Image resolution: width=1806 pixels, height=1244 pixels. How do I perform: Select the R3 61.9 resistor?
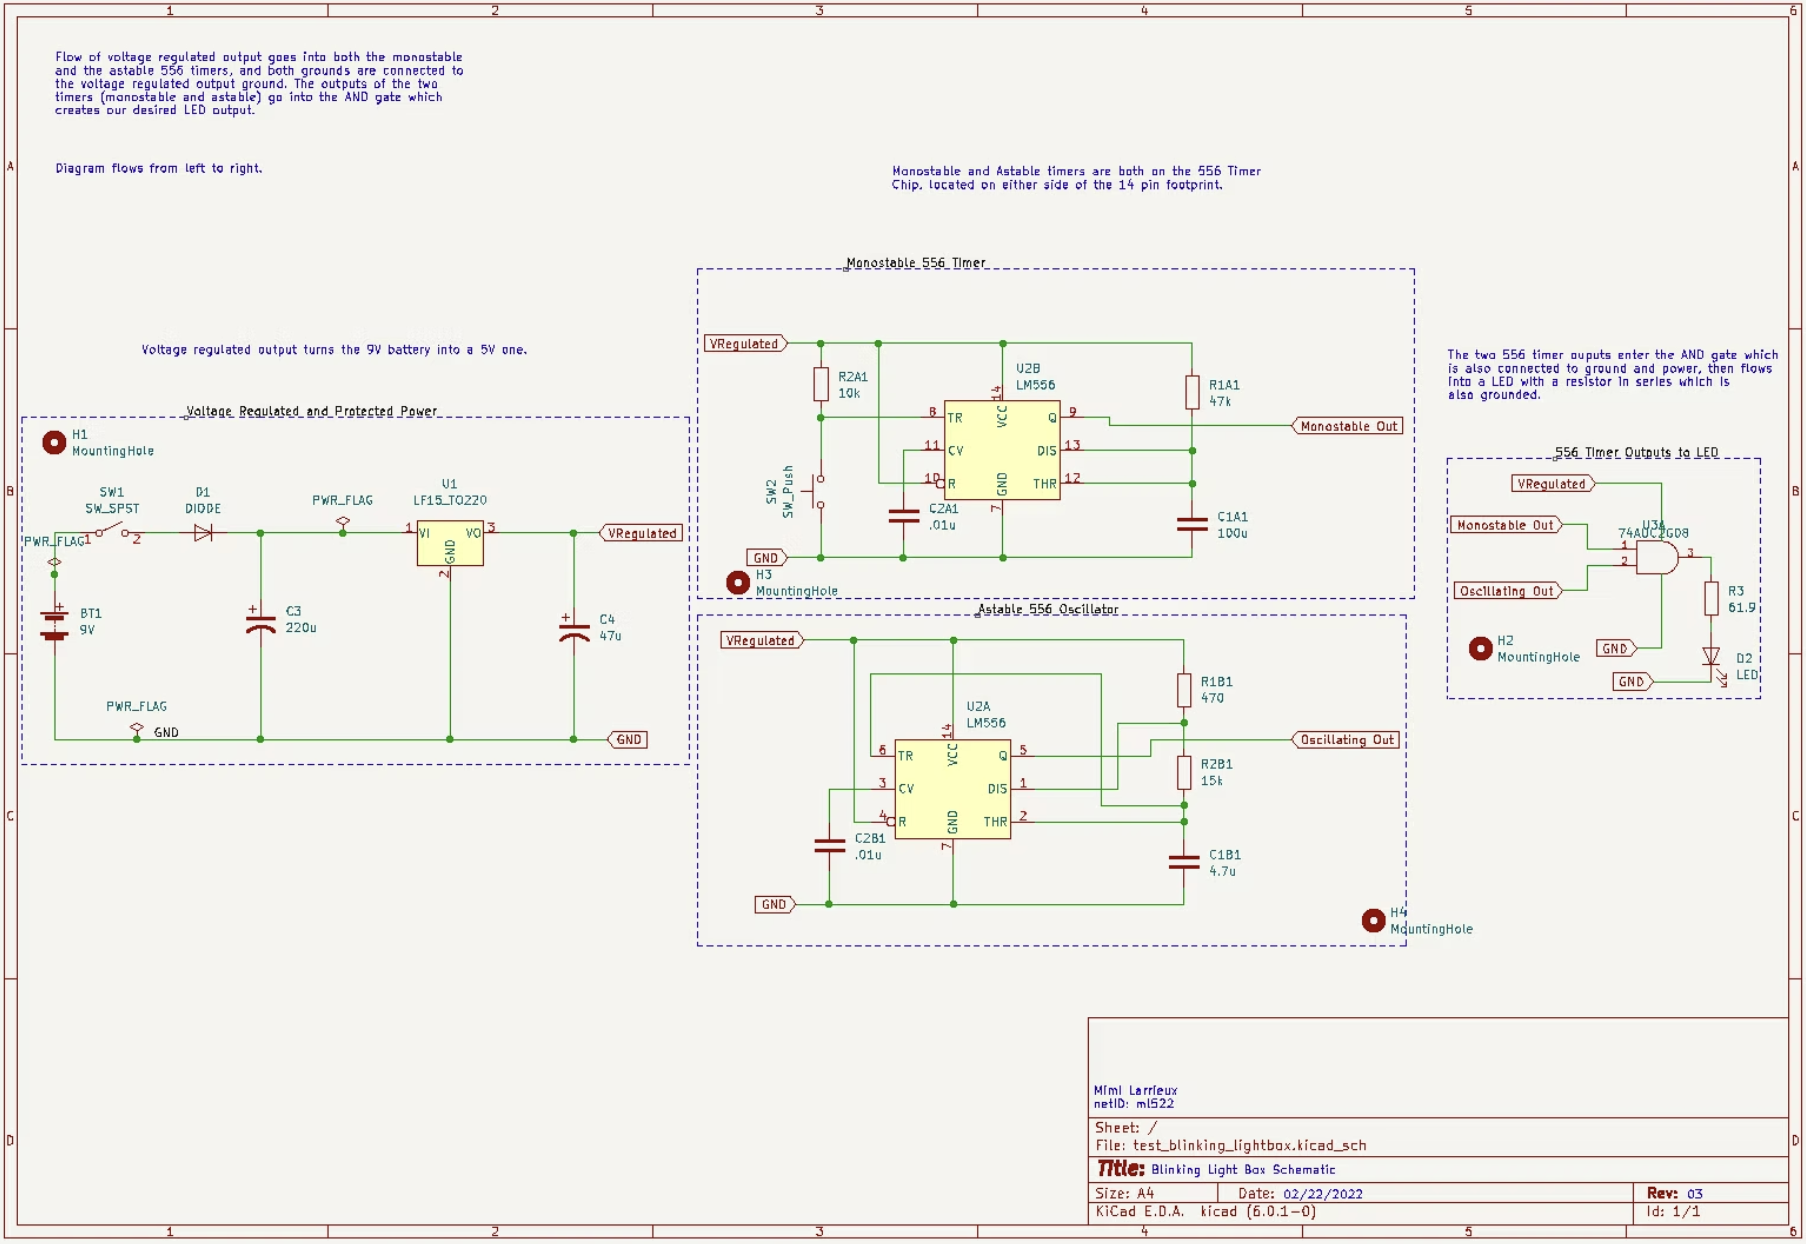1711,598
